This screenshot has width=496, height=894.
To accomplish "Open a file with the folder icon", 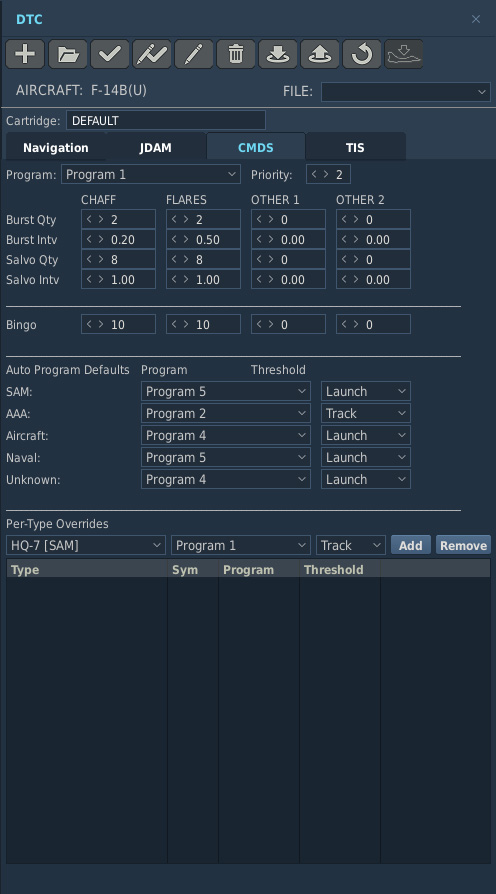I will pos(68,55).
